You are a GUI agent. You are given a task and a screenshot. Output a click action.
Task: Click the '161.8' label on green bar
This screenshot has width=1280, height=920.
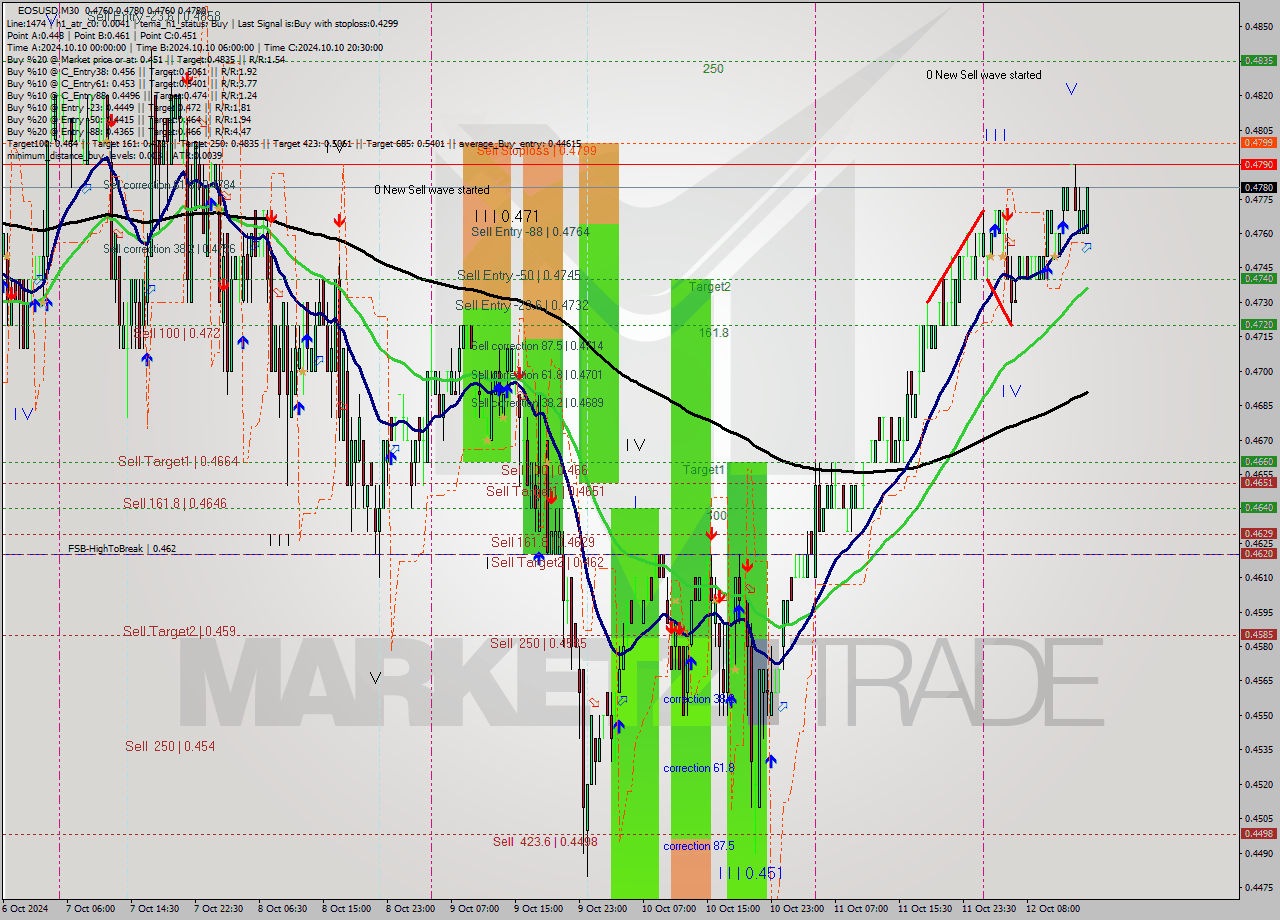[x=714, y=333]
